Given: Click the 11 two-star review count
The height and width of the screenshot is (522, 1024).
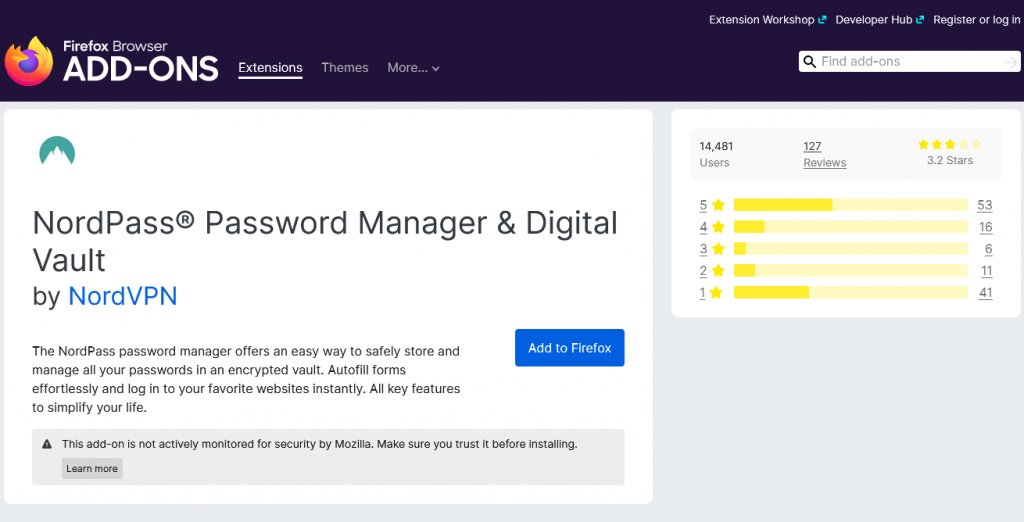Looking at the screenshot, I should pyautogui.click(x=986, y=270).
